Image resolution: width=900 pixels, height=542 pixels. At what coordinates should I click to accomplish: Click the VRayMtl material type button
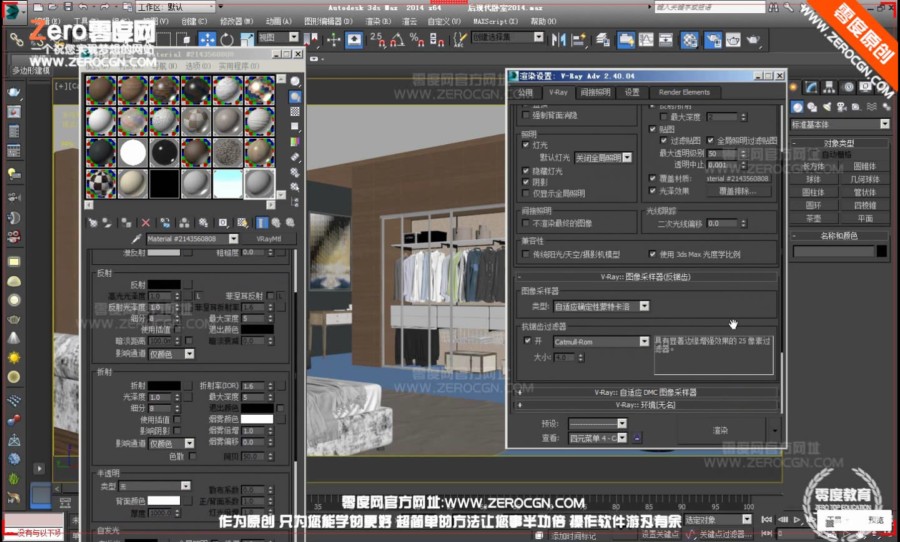point(271,240)
